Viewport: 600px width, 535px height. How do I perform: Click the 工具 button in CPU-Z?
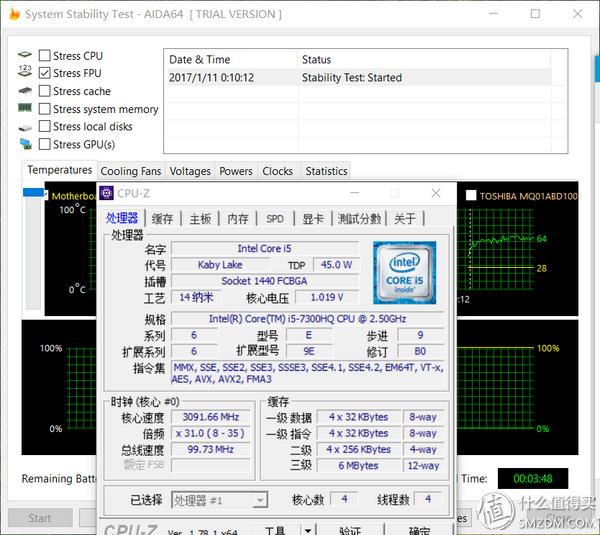[x=275, y=530]
